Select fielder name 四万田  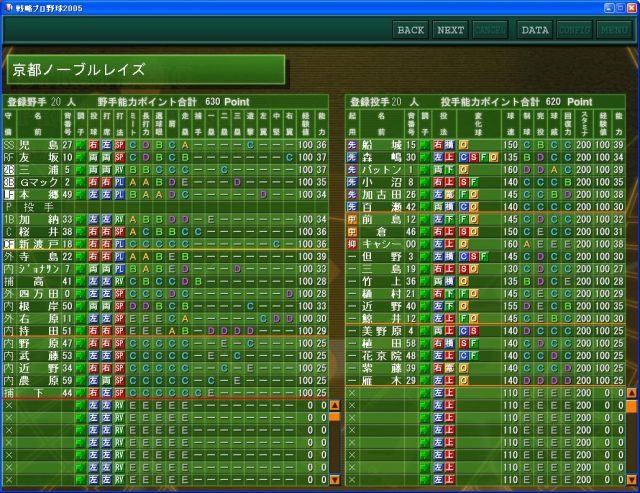click(x=38, y=294)
